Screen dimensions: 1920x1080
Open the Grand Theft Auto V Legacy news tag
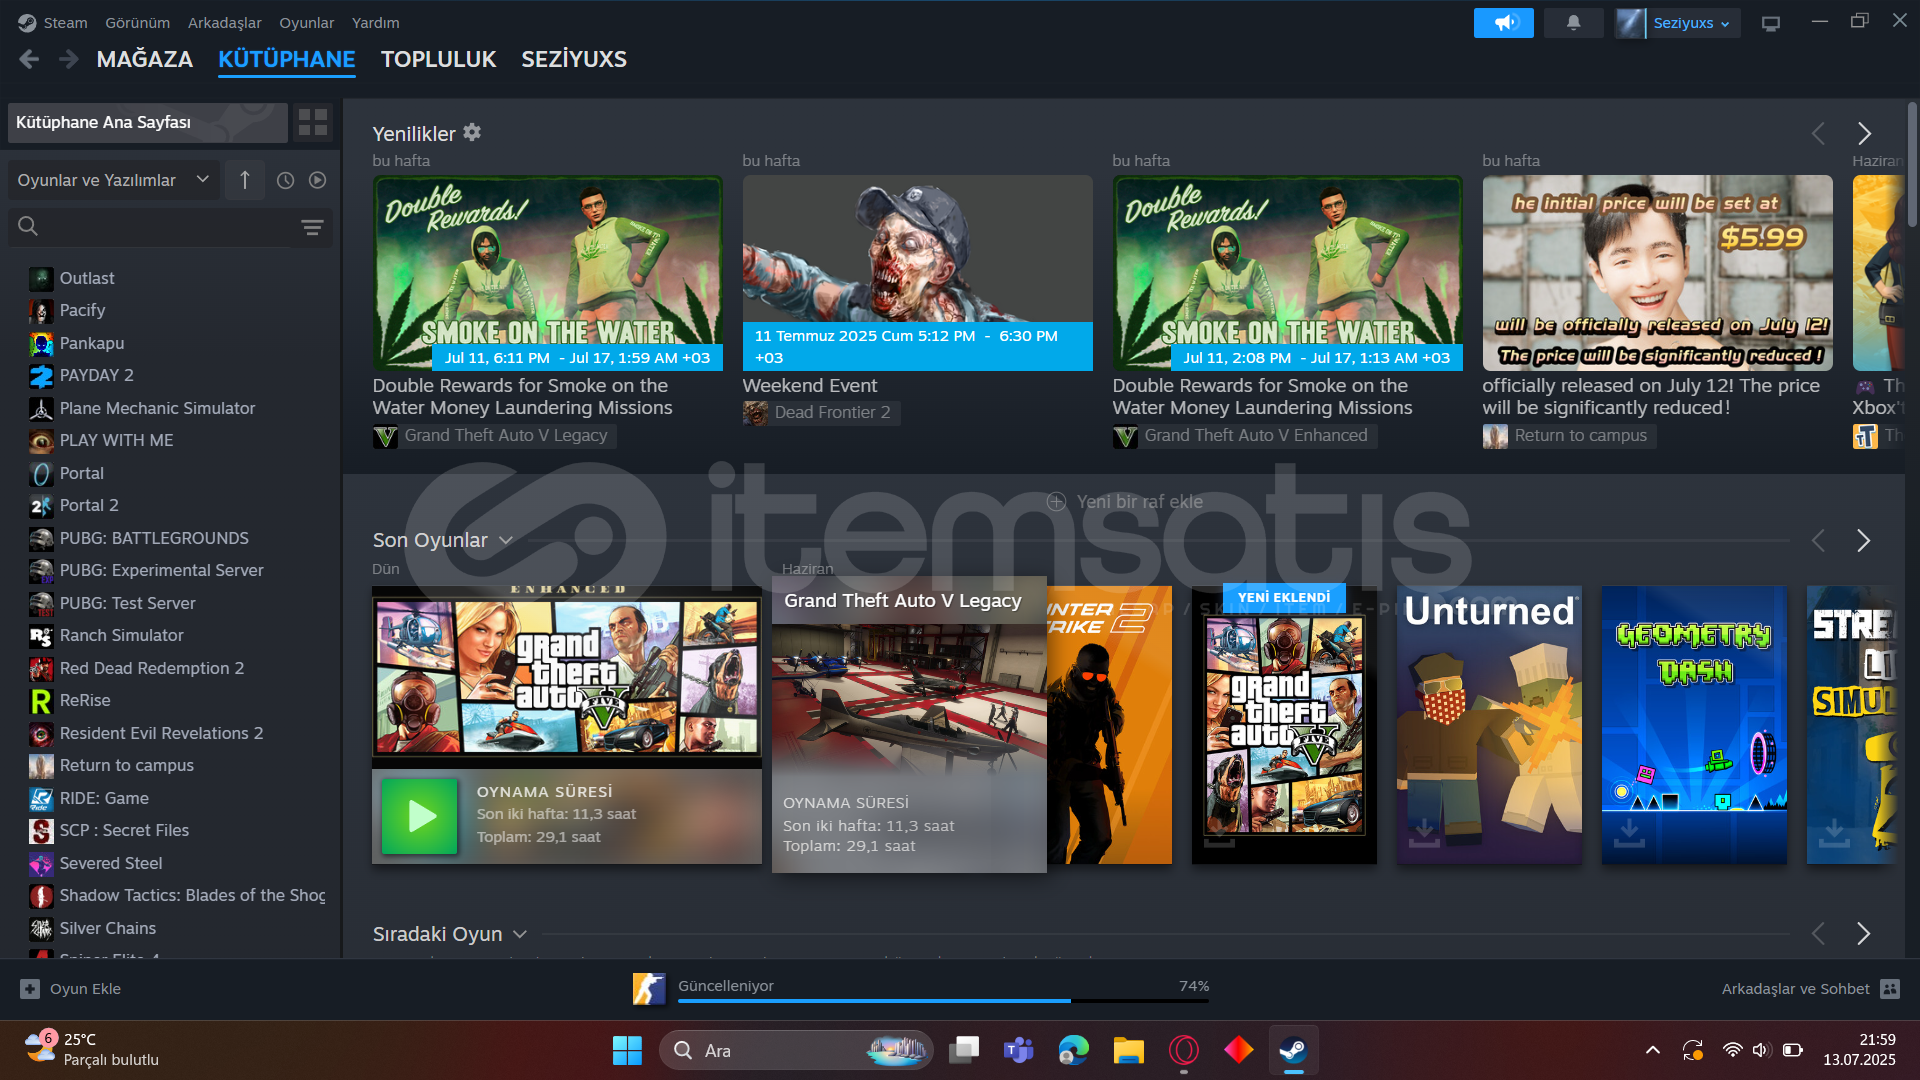pos(494,436)
